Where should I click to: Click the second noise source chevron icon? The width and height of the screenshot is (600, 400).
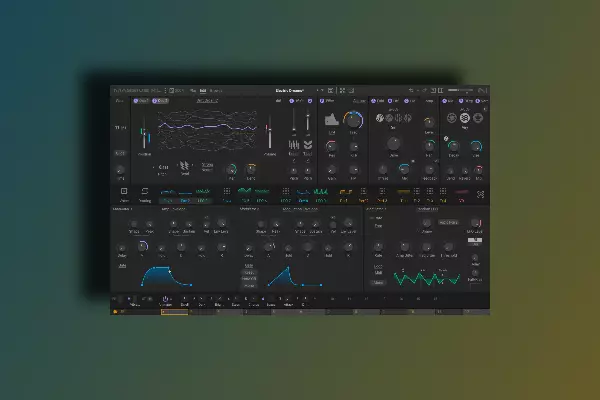[x=308, y=145]
